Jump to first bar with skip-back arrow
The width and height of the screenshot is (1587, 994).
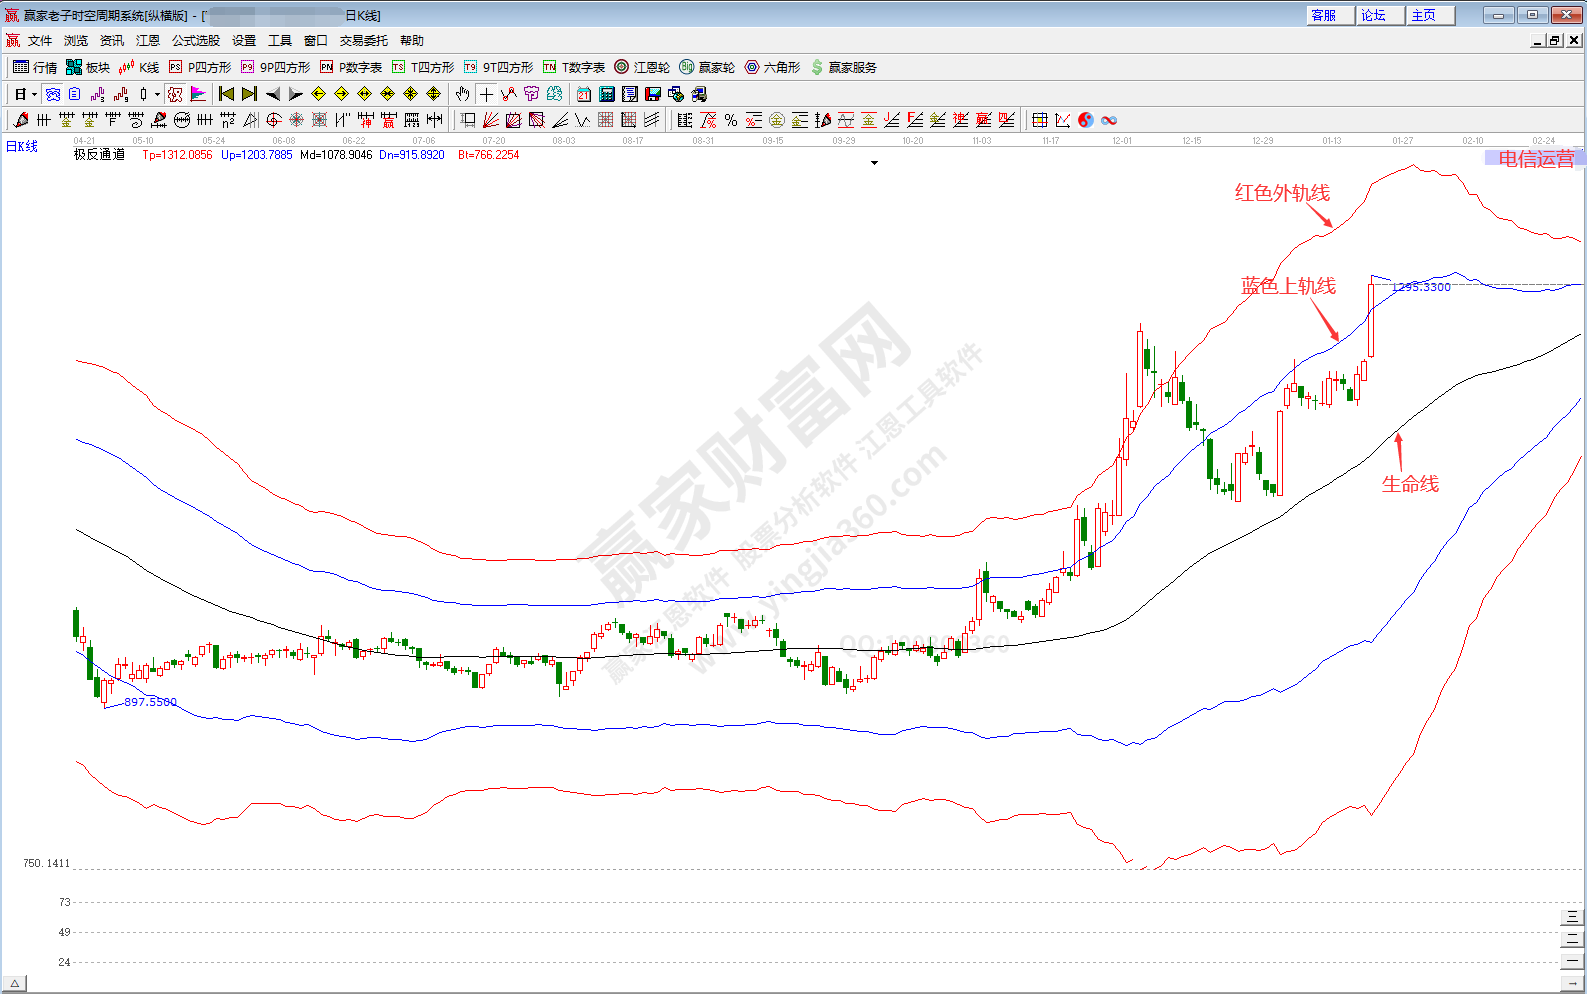coord(226,94)
